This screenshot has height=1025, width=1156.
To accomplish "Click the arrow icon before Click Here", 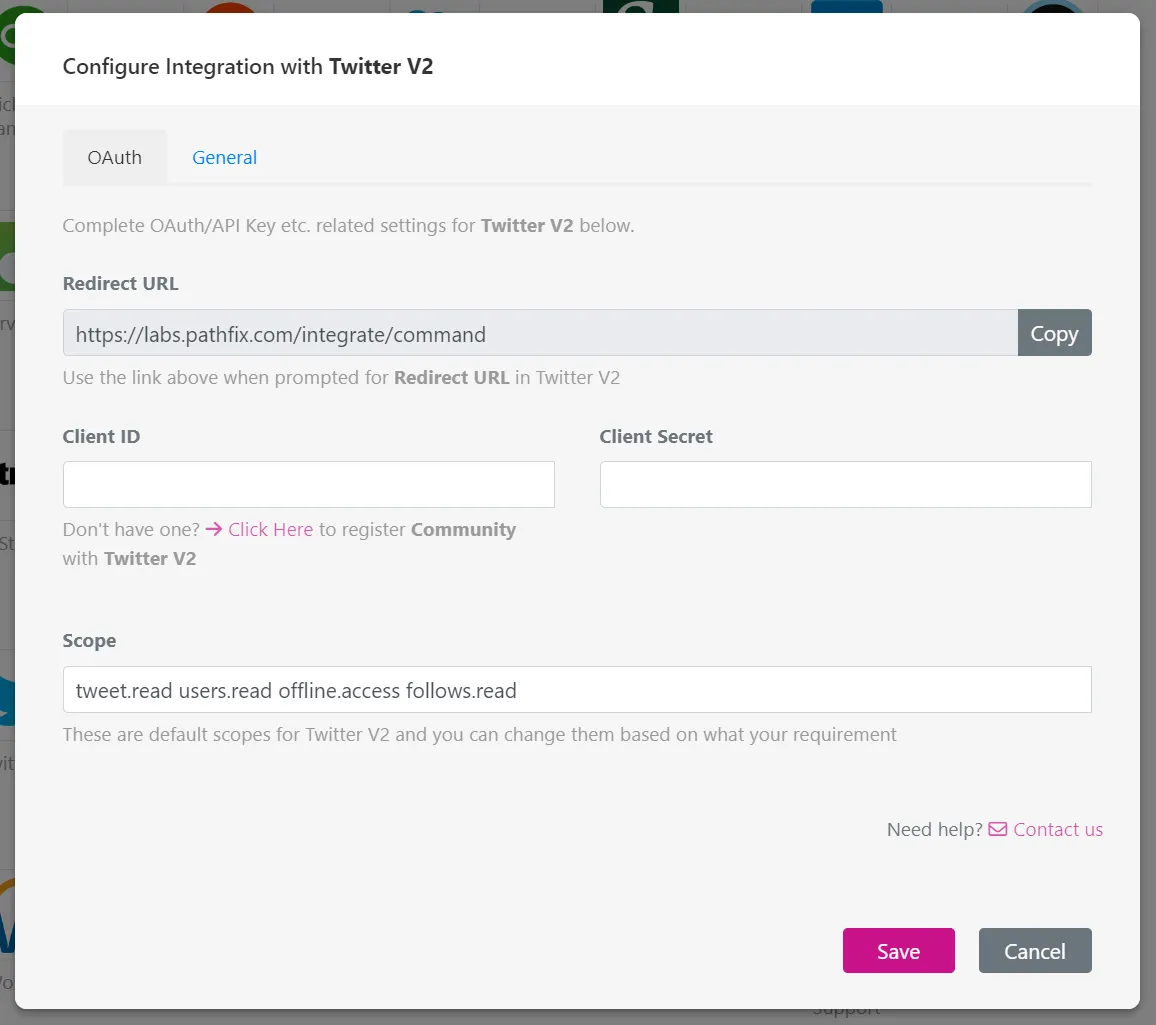I will point(214,529).
